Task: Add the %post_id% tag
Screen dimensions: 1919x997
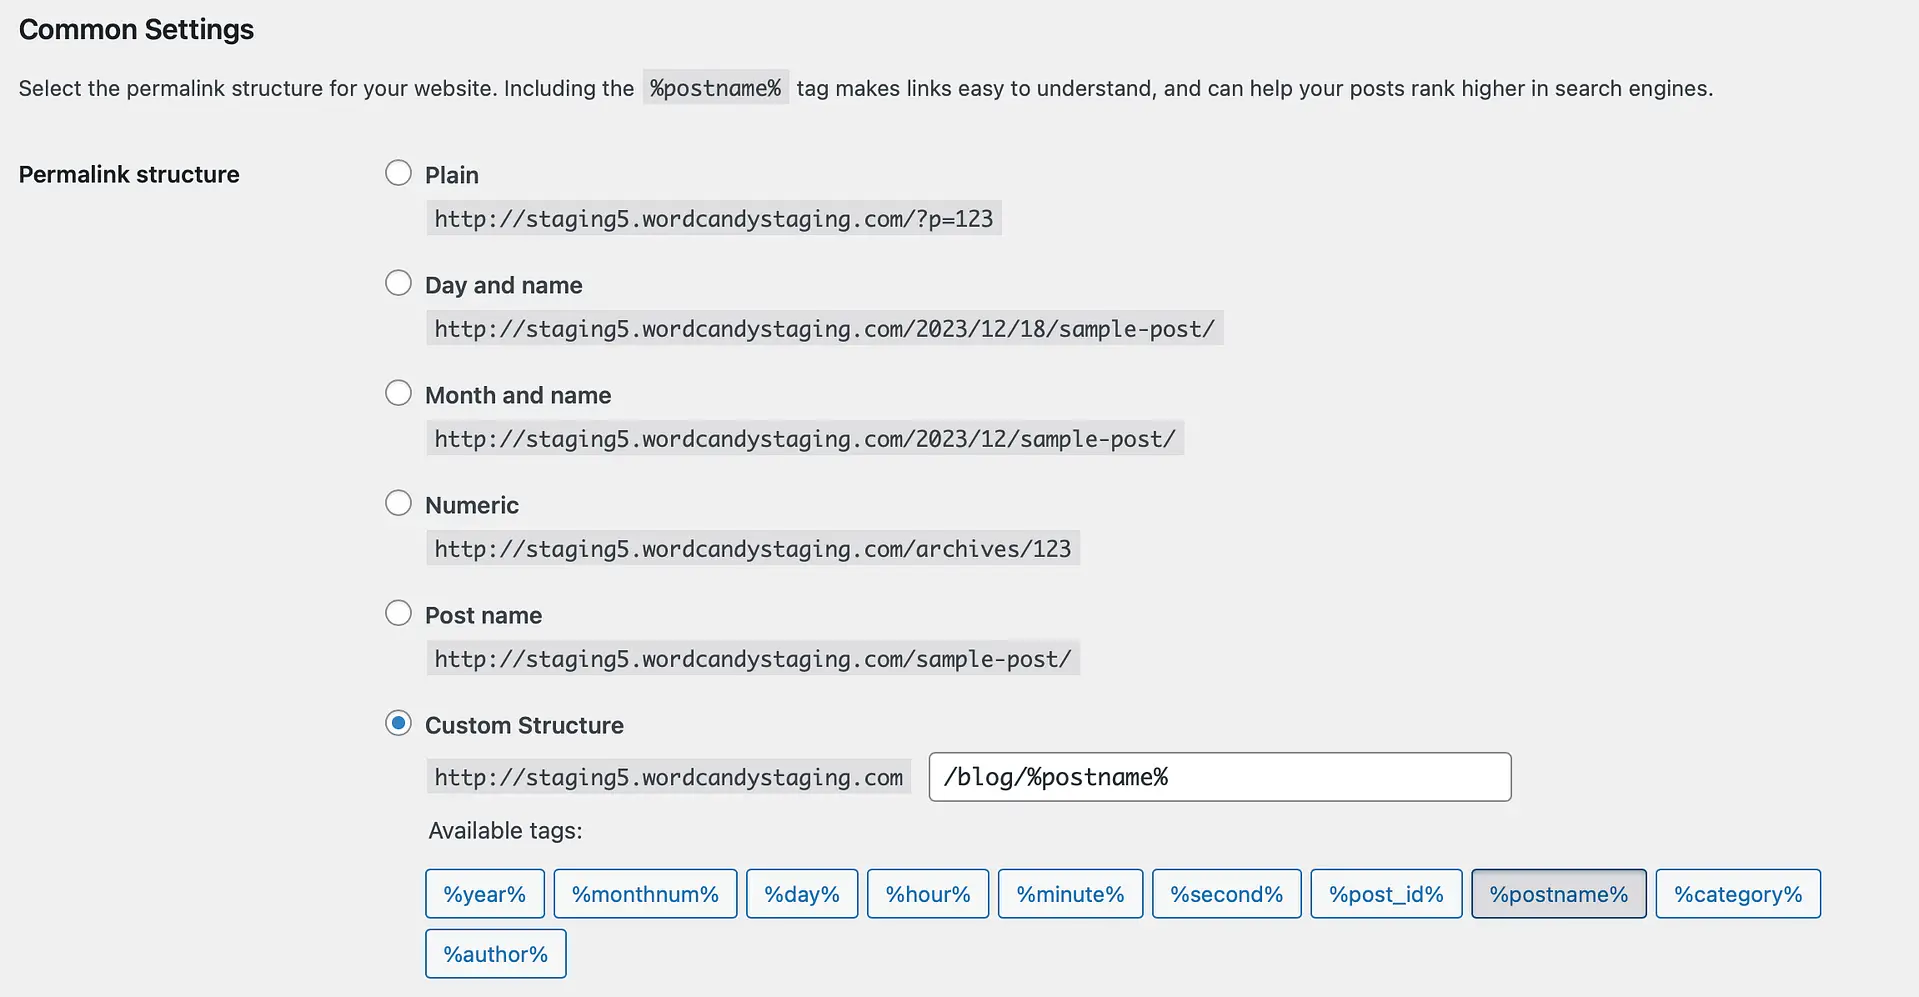Action: click(1386, 894)
